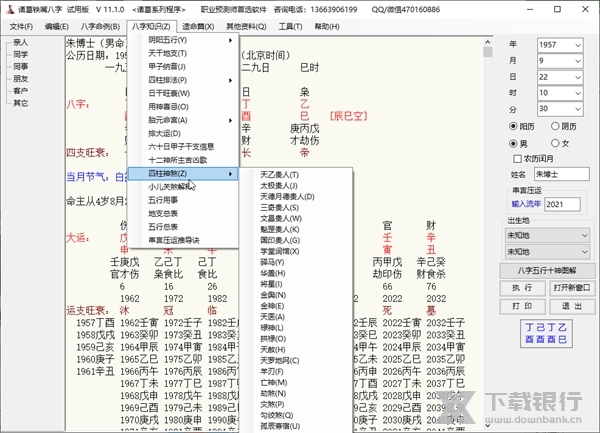This screenshot has width=600, height=433.
Task: Open the 帮助(H) menu
Action: pos(327,26)
